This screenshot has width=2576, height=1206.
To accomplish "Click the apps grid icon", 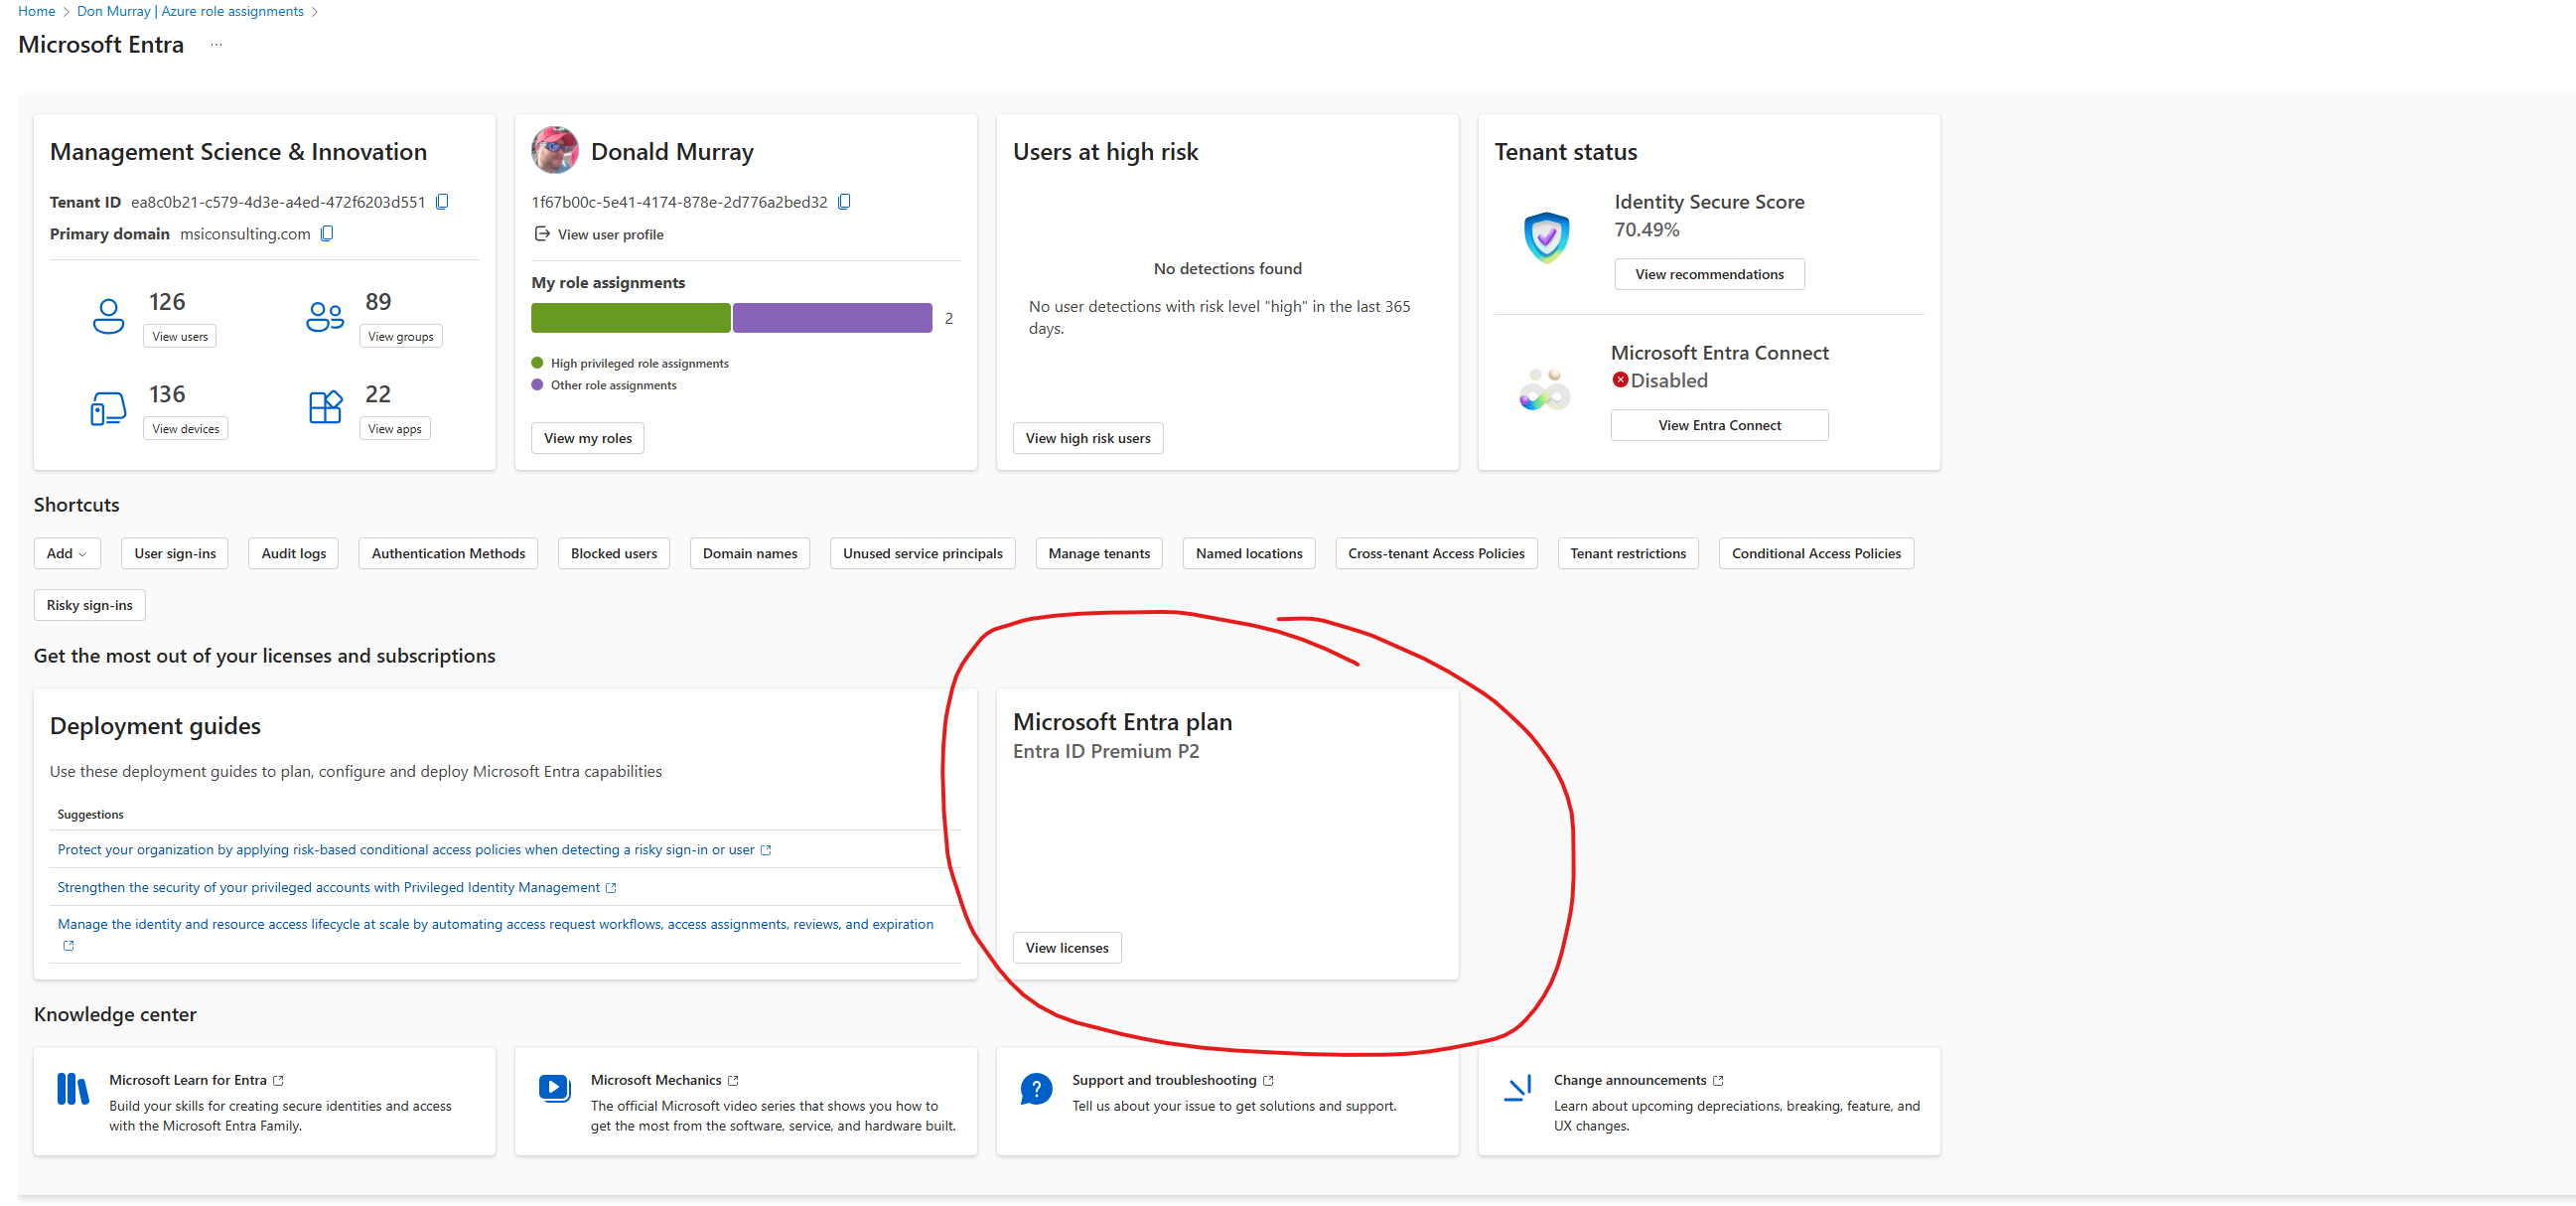I will pyautogui.click(x=325, y=408).
